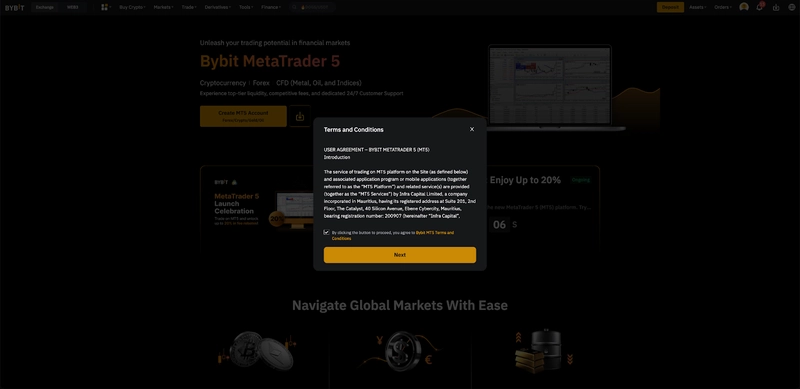Open the language globe icon
The image size is (800, 389).
791,7
